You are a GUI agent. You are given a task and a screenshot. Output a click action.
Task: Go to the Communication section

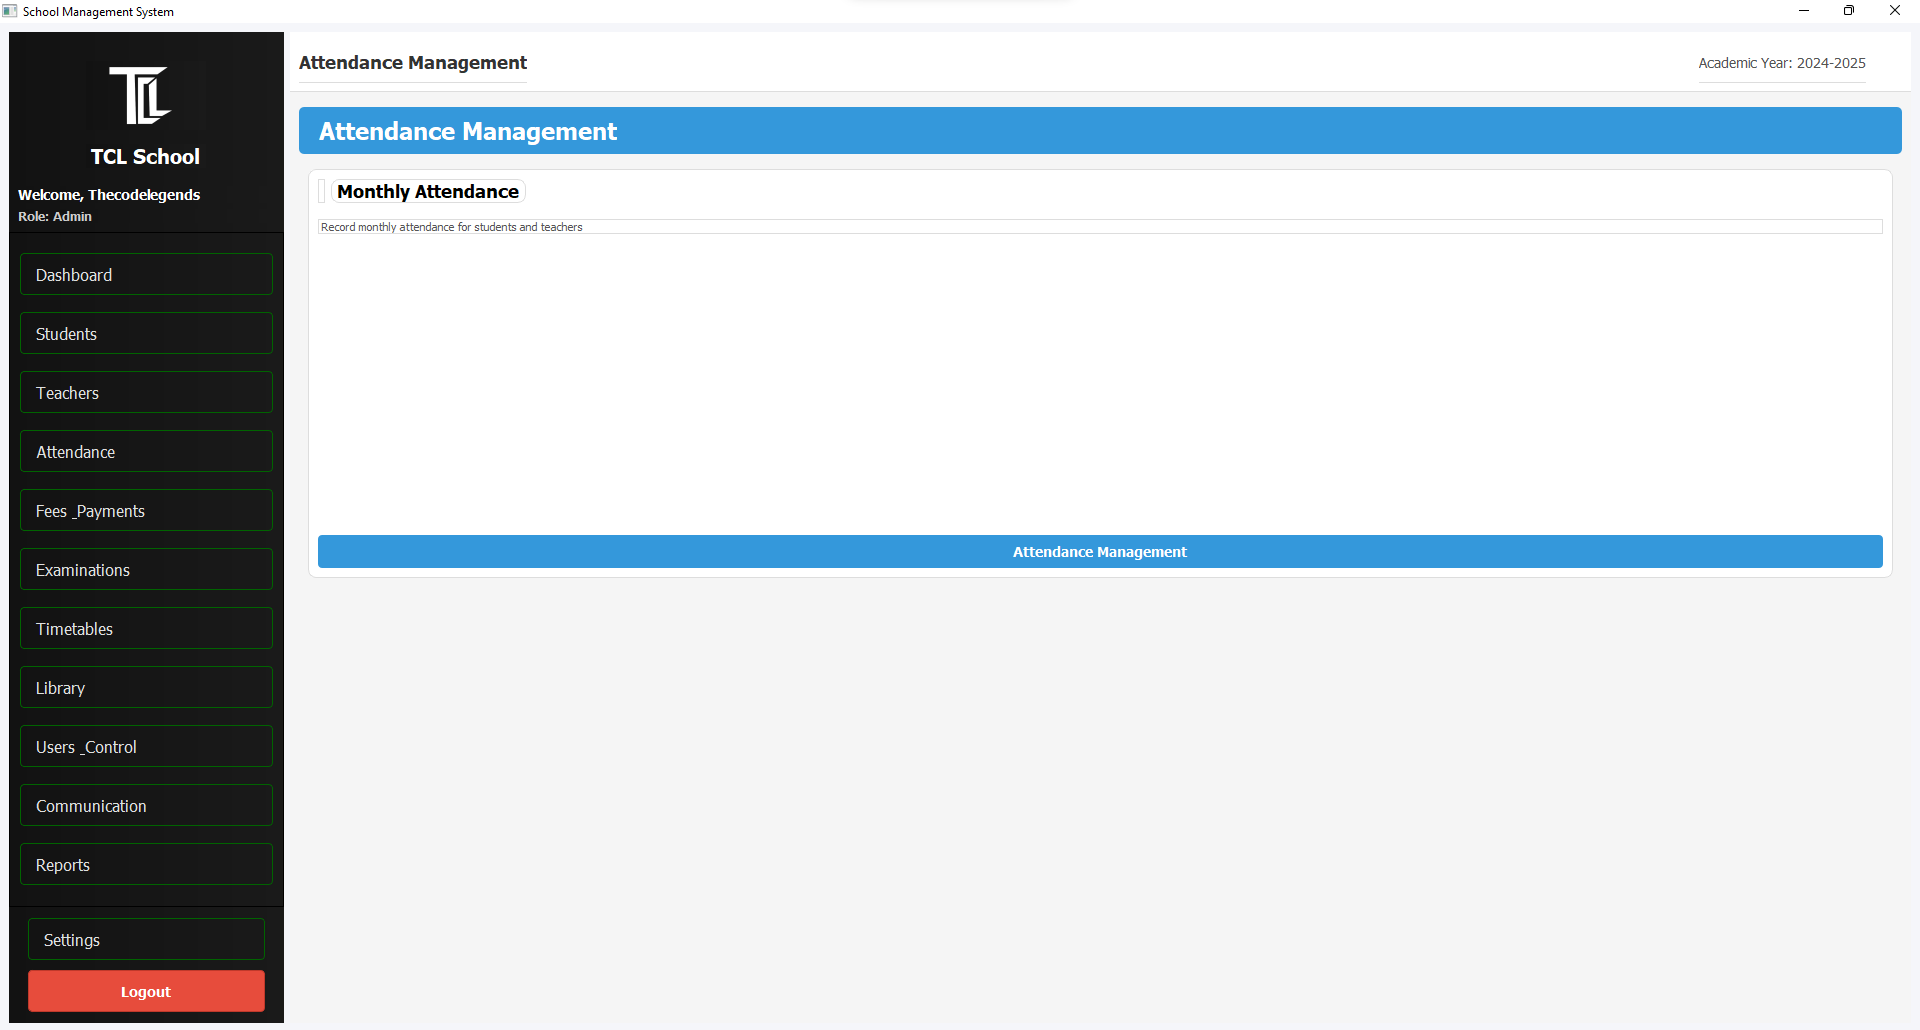(146, 806)
